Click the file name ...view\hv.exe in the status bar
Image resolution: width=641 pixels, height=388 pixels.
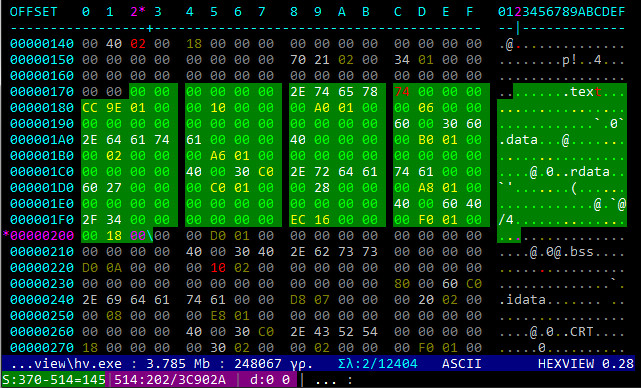pos(67,363)
